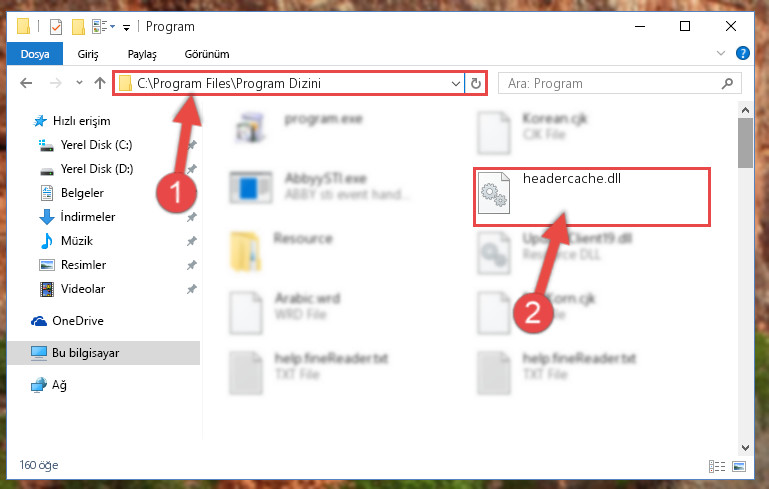Click the Properties checkmark quick access icon
Viewport: 769px width, 489px height.
point(56,26)
